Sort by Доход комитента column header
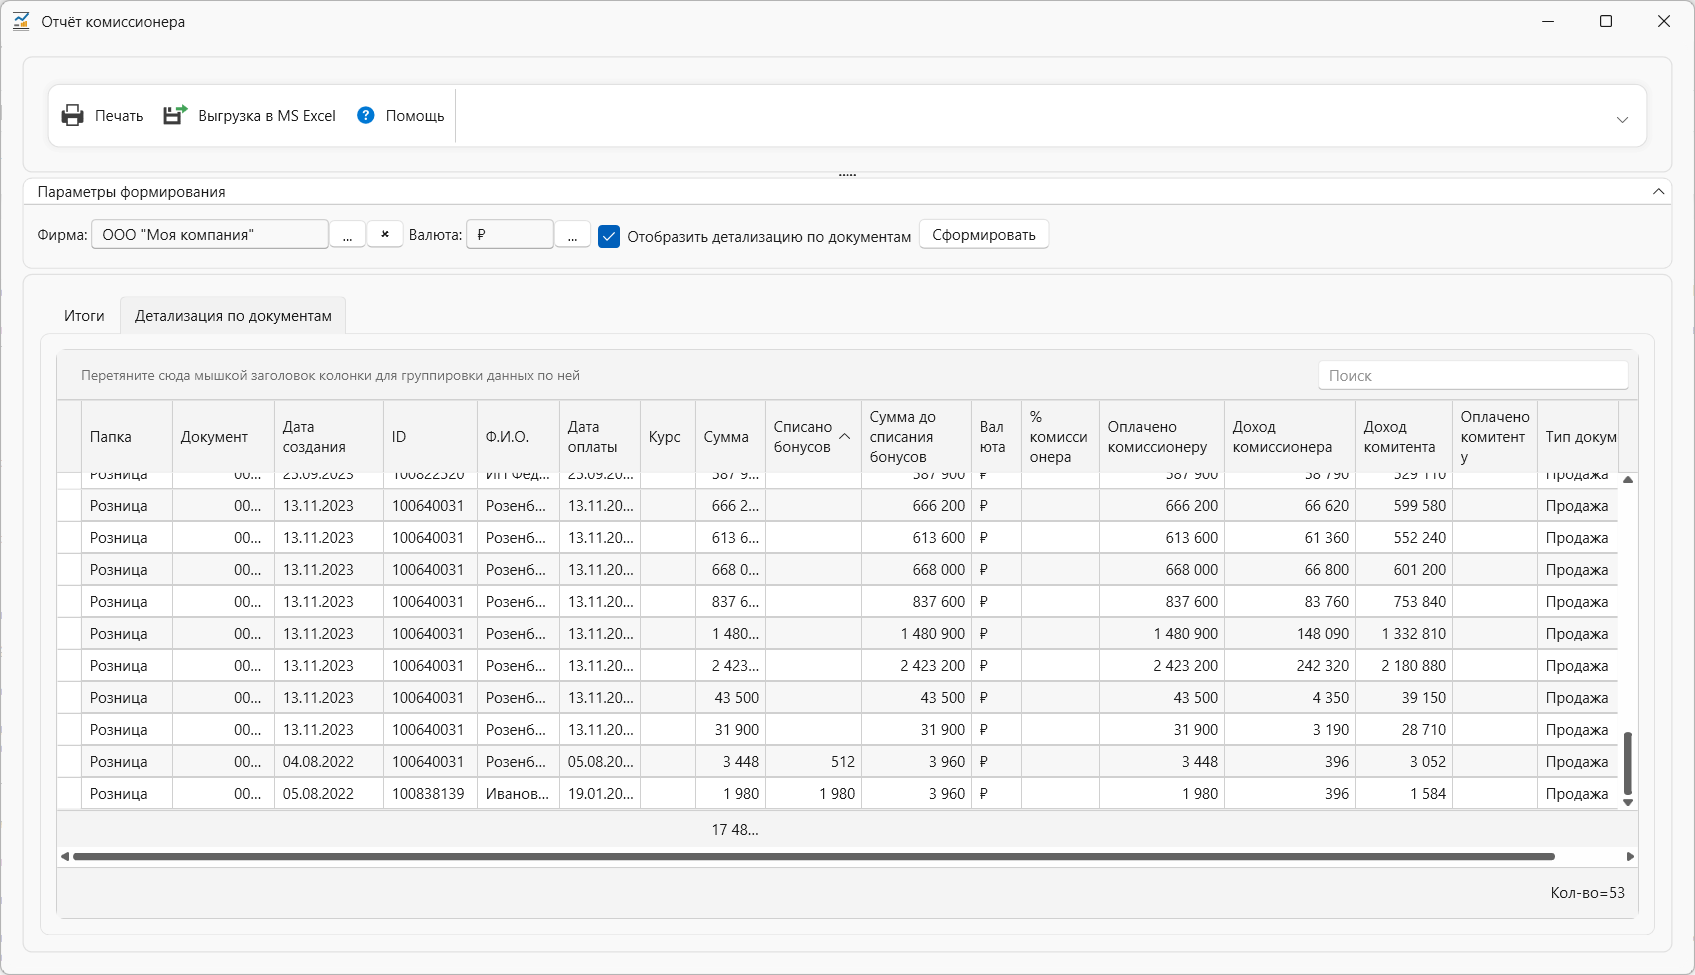This screenshot has width=1695, height=975. [x=1404, y=437]
